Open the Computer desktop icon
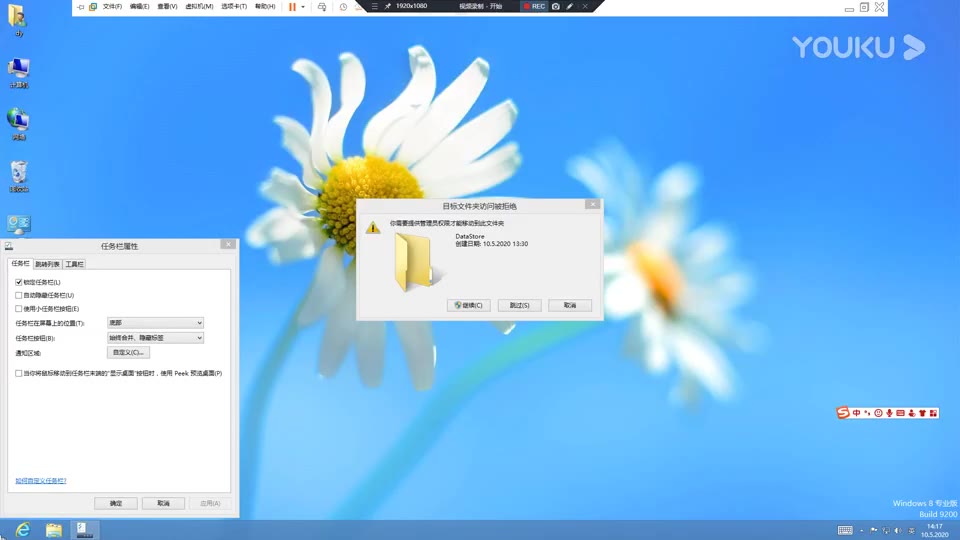960x540 pixels. click(x=18, y=72)
